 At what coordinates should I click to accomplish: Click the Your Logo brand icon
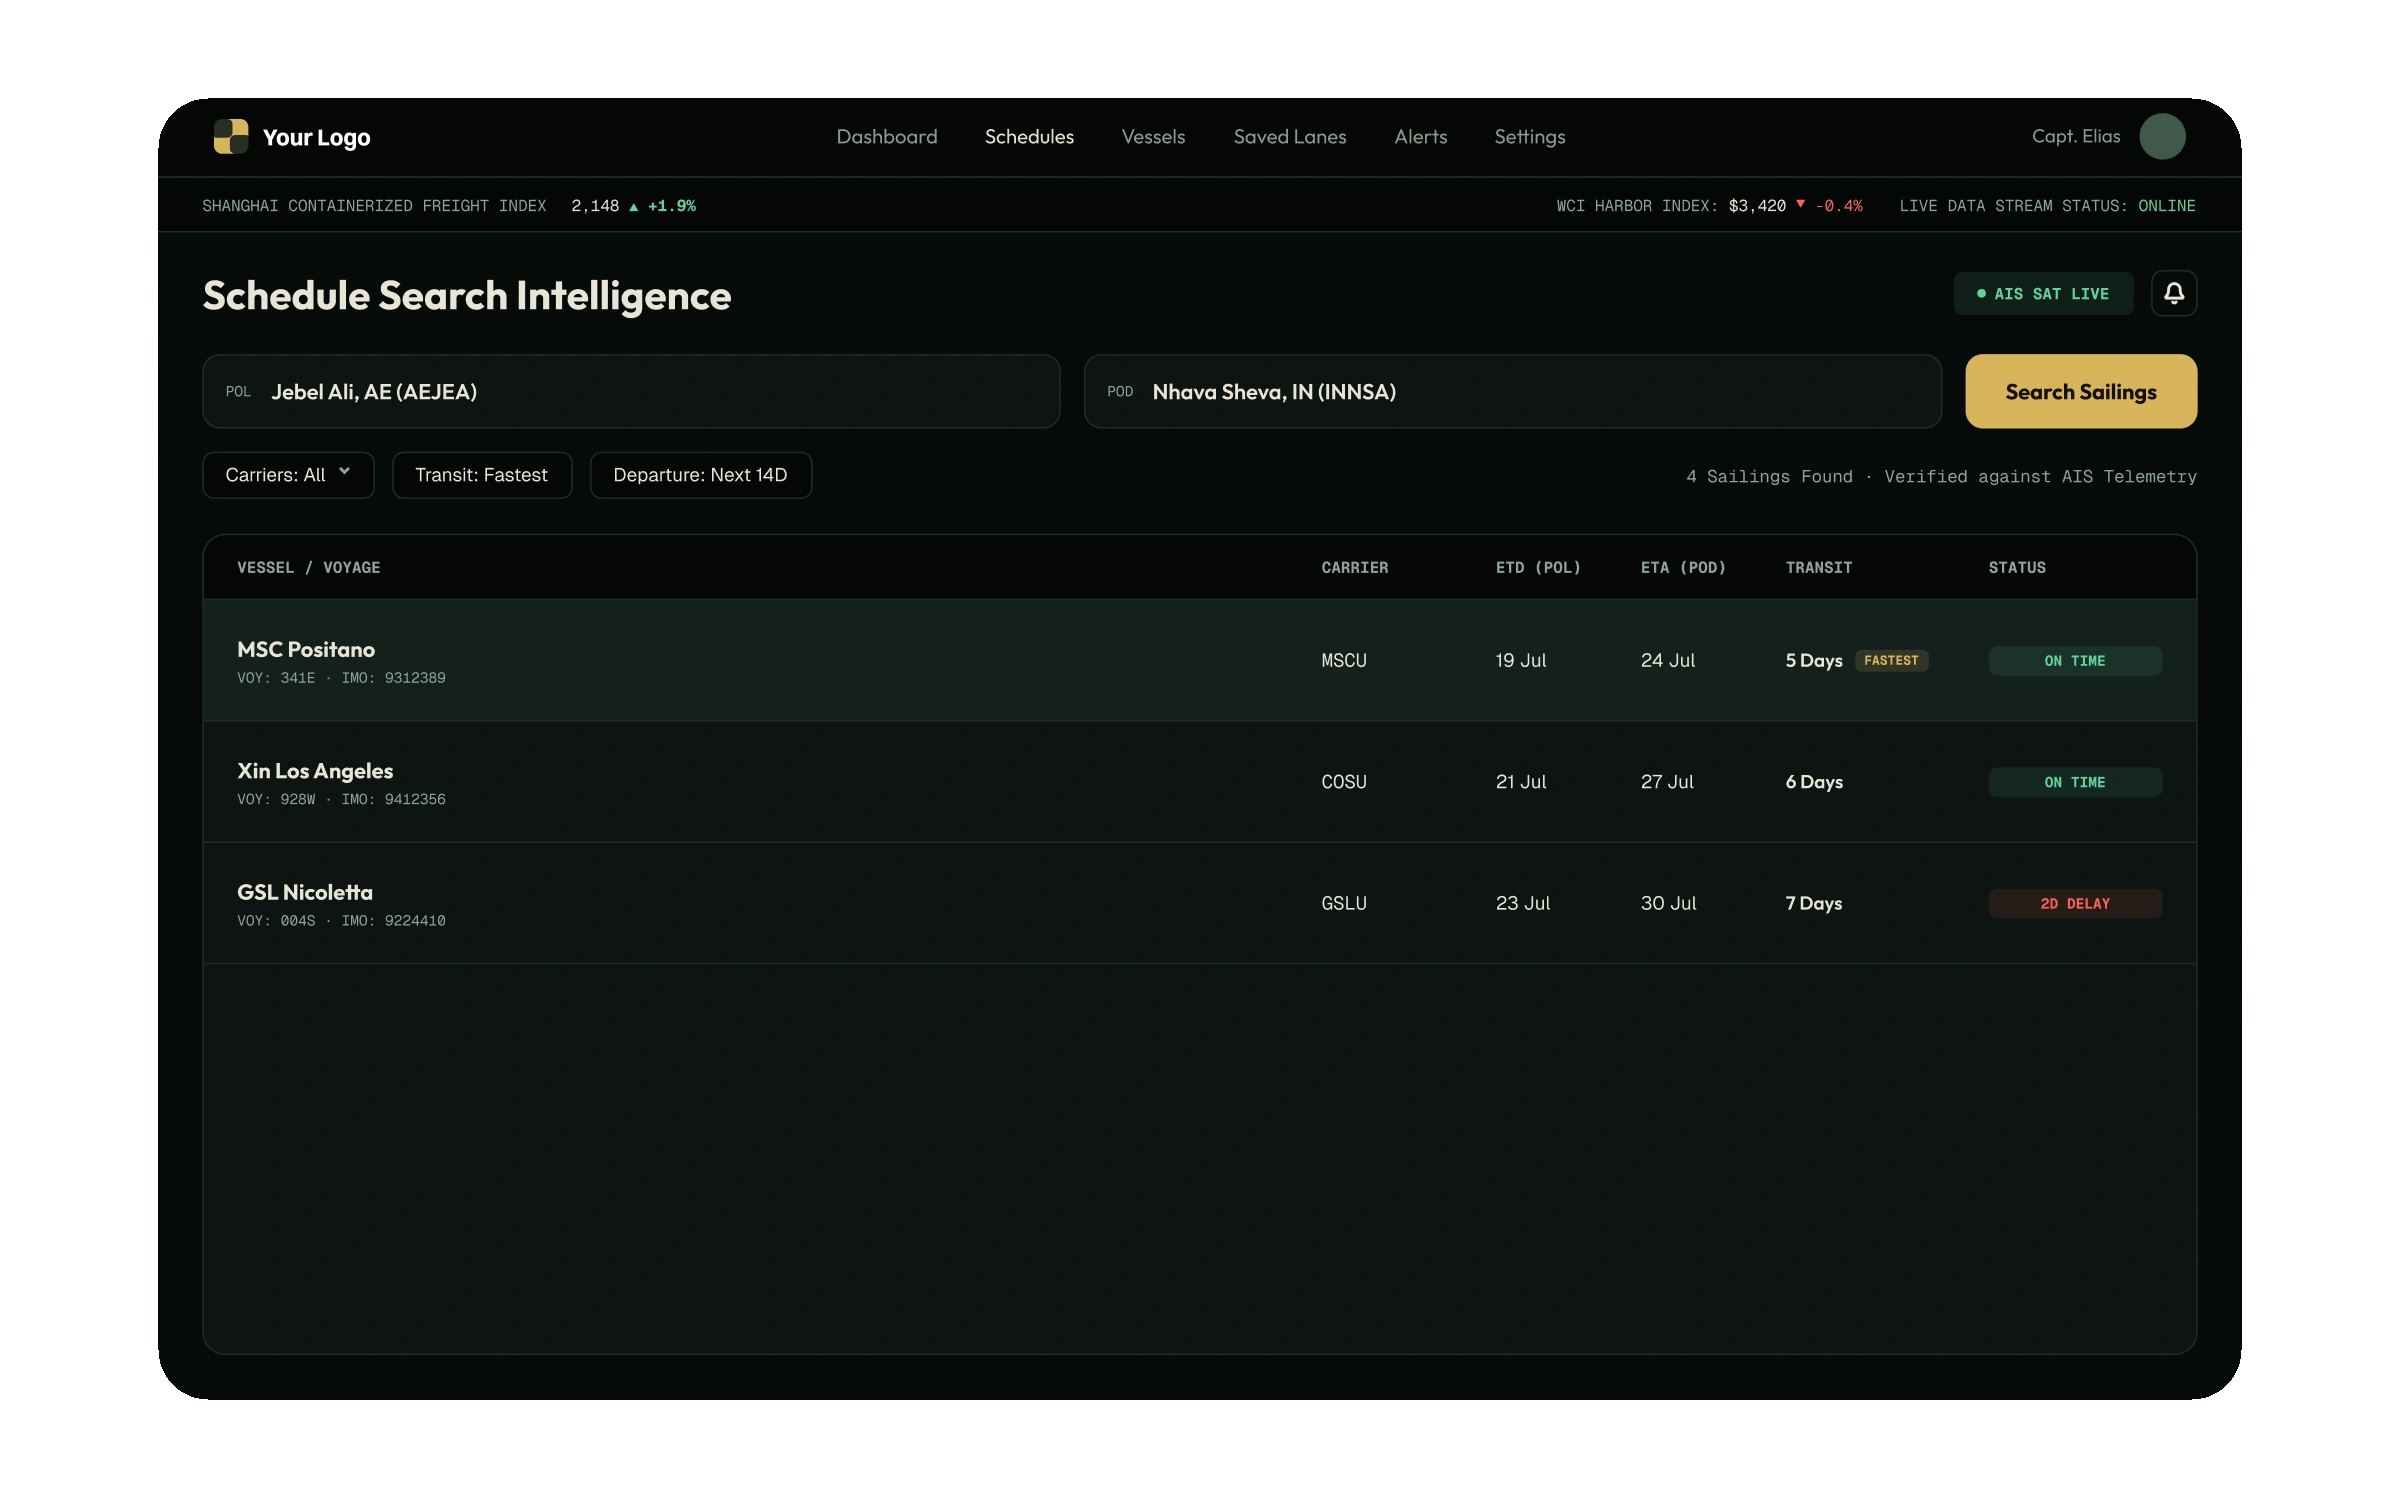point(231,137)
